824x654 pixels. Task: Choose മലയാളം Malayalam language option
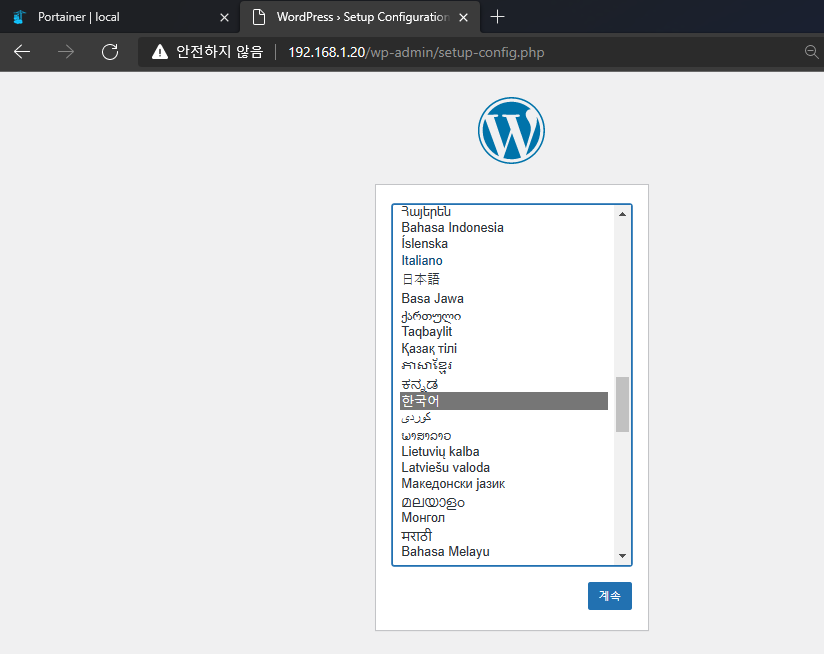point(504,502)
